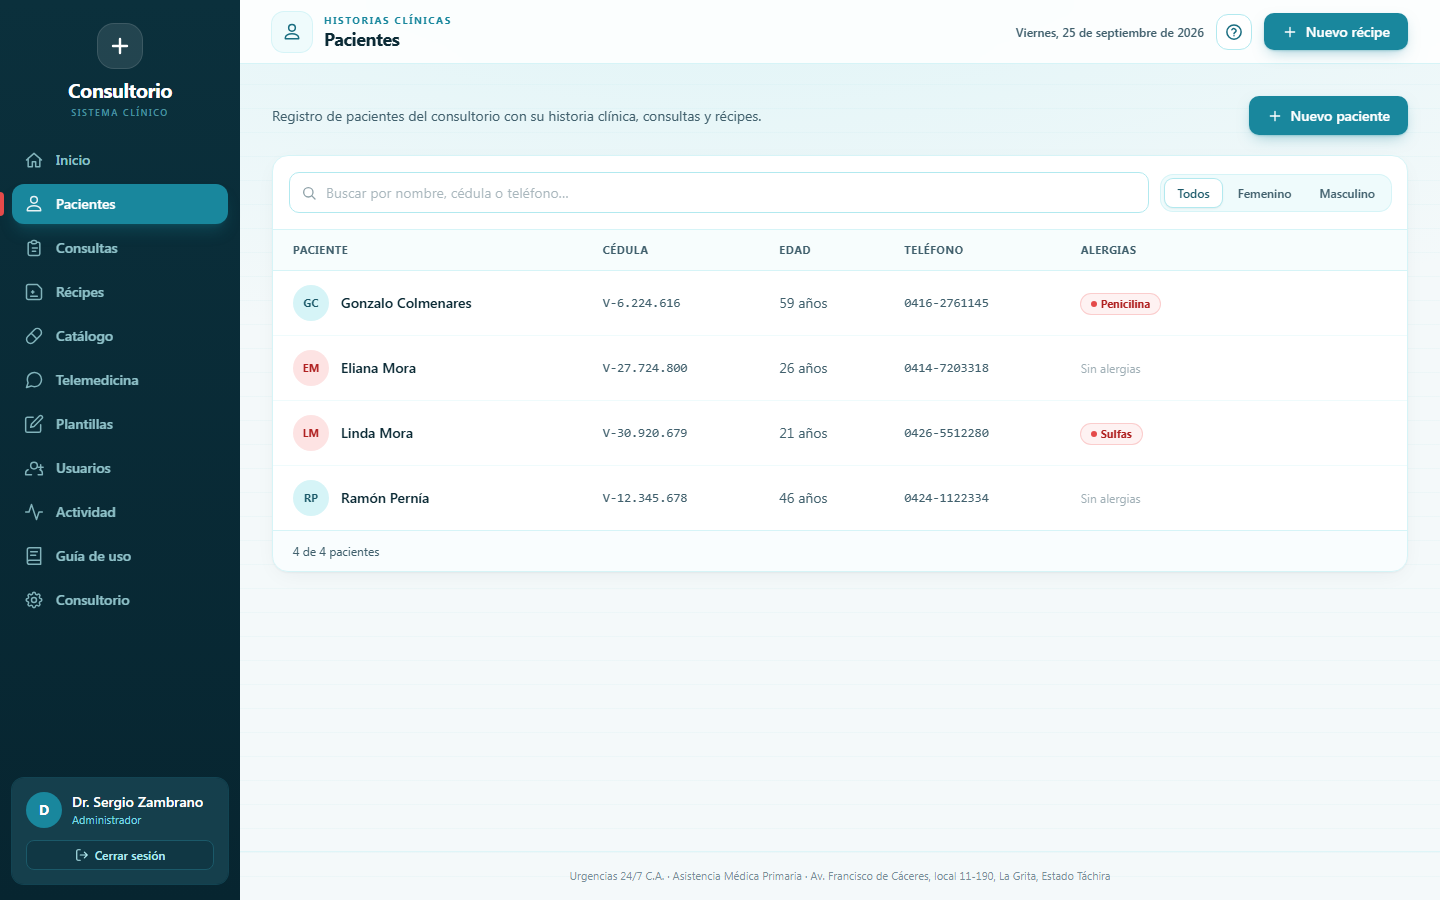Click the Inicio home icon

tap(34, 160)
